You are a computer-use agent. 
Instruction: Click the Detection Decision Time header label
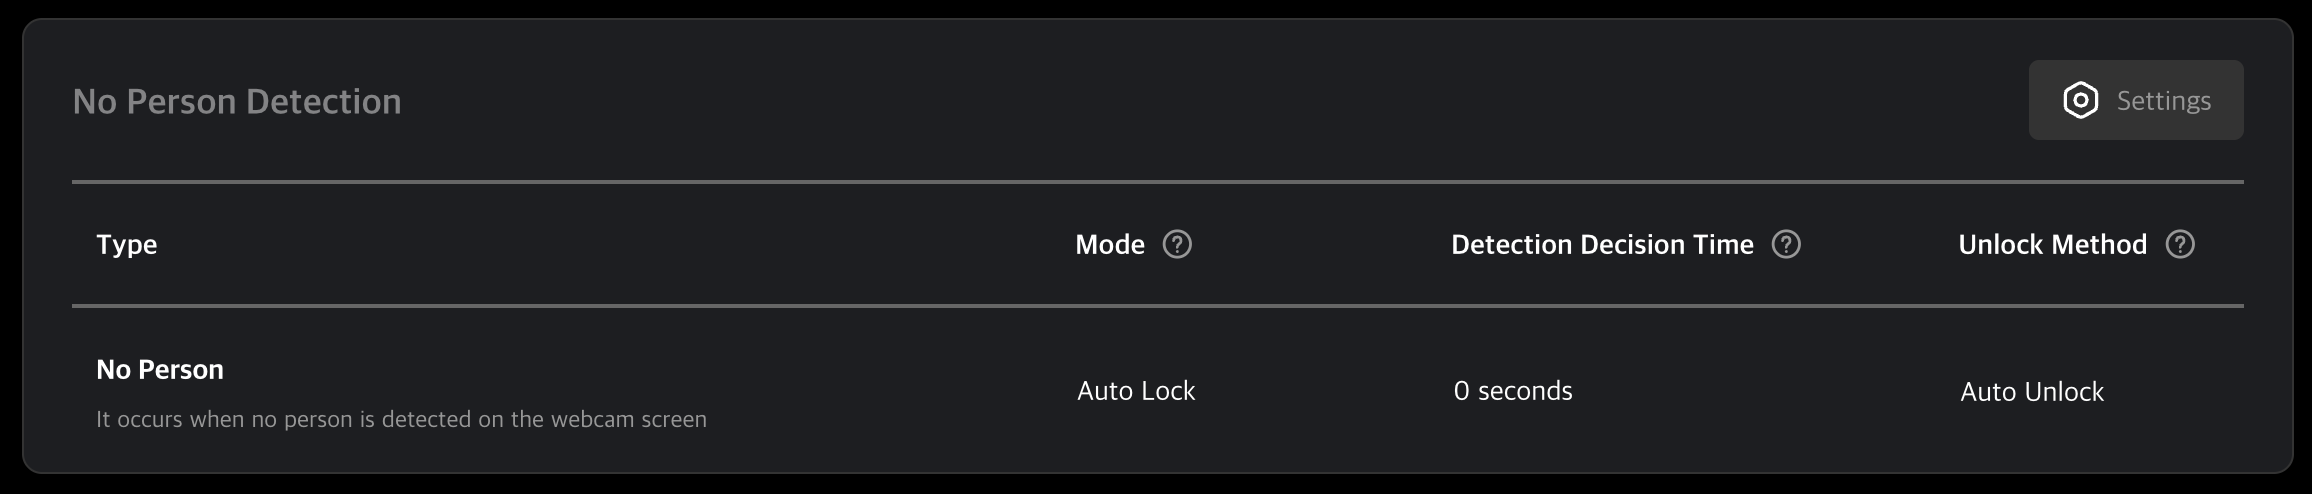pos(1602,245)
